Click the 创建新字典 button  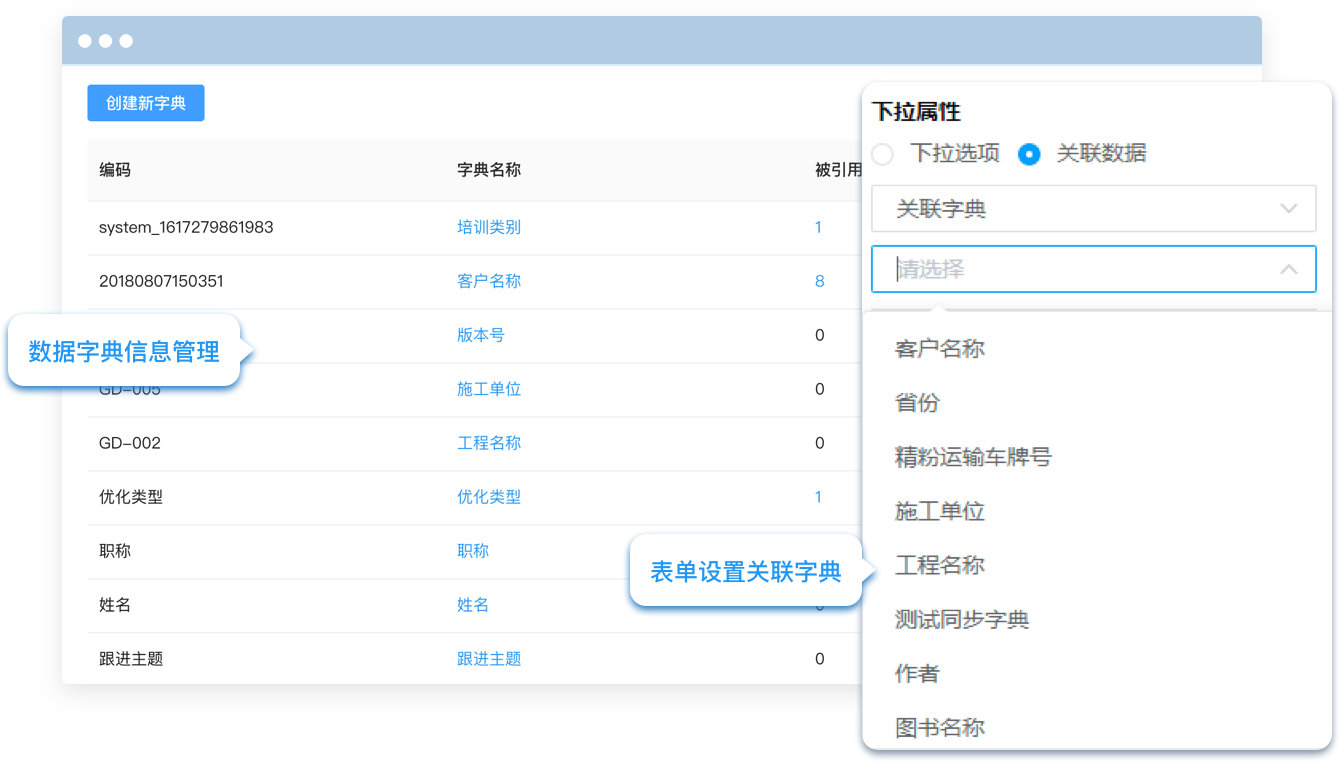pos(146,103)
